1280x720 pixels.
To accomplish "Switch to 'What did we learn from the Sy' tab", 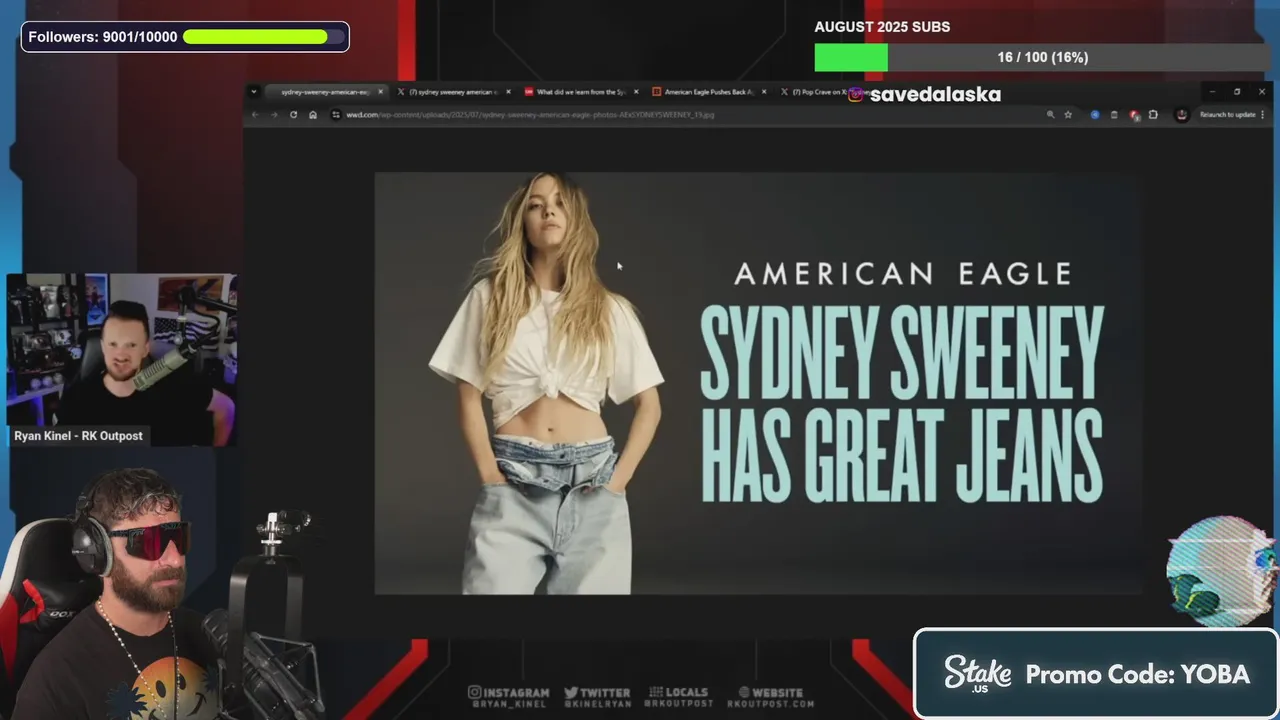I will [x=580, y=92].
